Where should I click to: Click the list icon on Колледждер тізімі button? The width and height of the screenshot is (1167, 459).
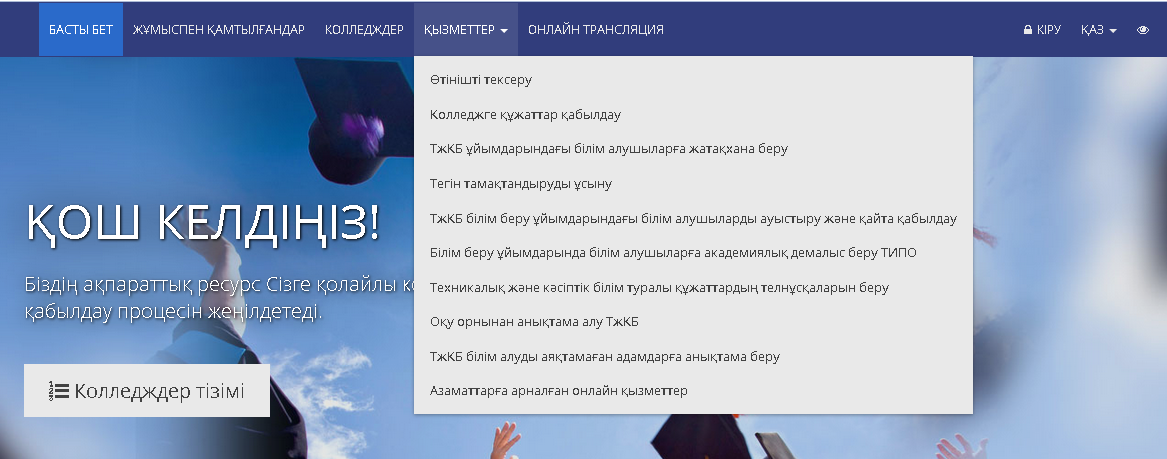(59, 391)
